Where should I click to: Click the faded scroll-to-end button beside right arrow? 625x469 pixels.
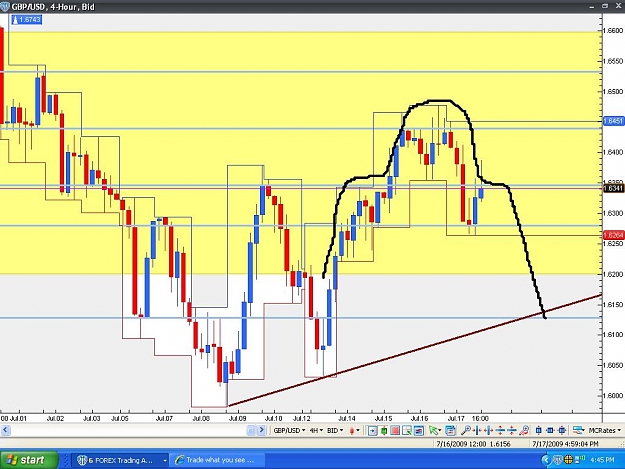(x=251, y=430)
